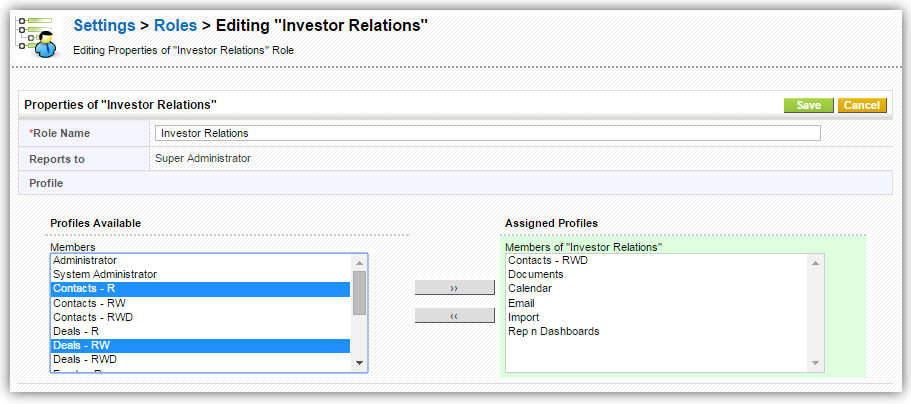Select Import in assigned profiles list

point(523,317)
